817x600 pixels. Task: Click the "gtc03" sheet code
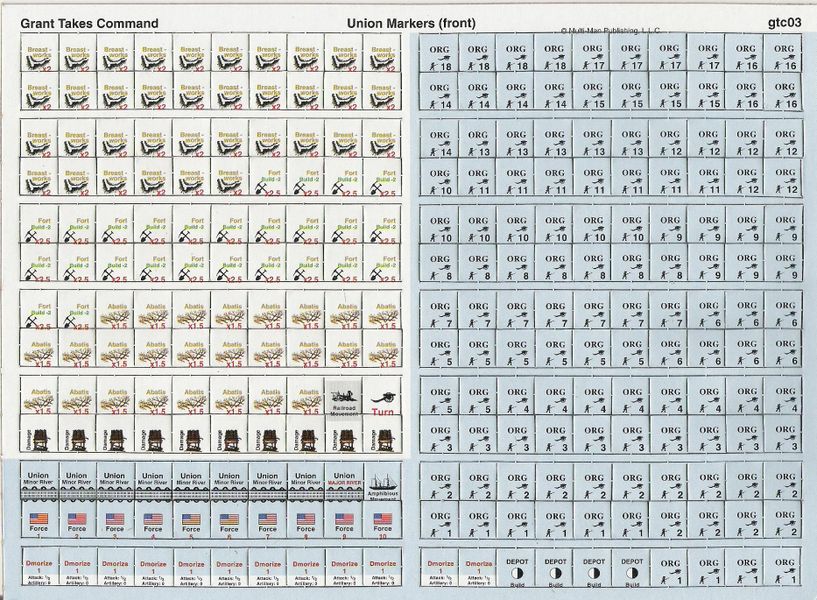pyautogui.click(x=784, y=23)
